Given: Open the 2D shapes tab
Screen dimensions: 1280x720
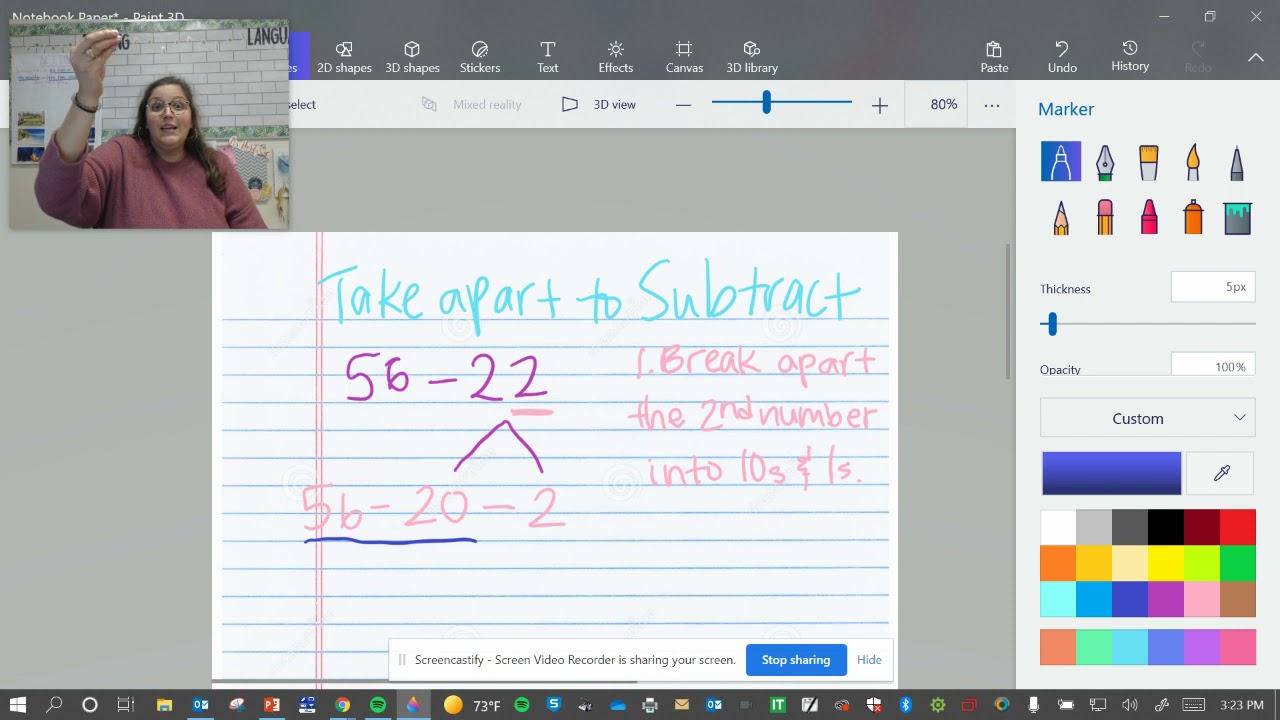Looking at the screenshot, I should (344, 57).
